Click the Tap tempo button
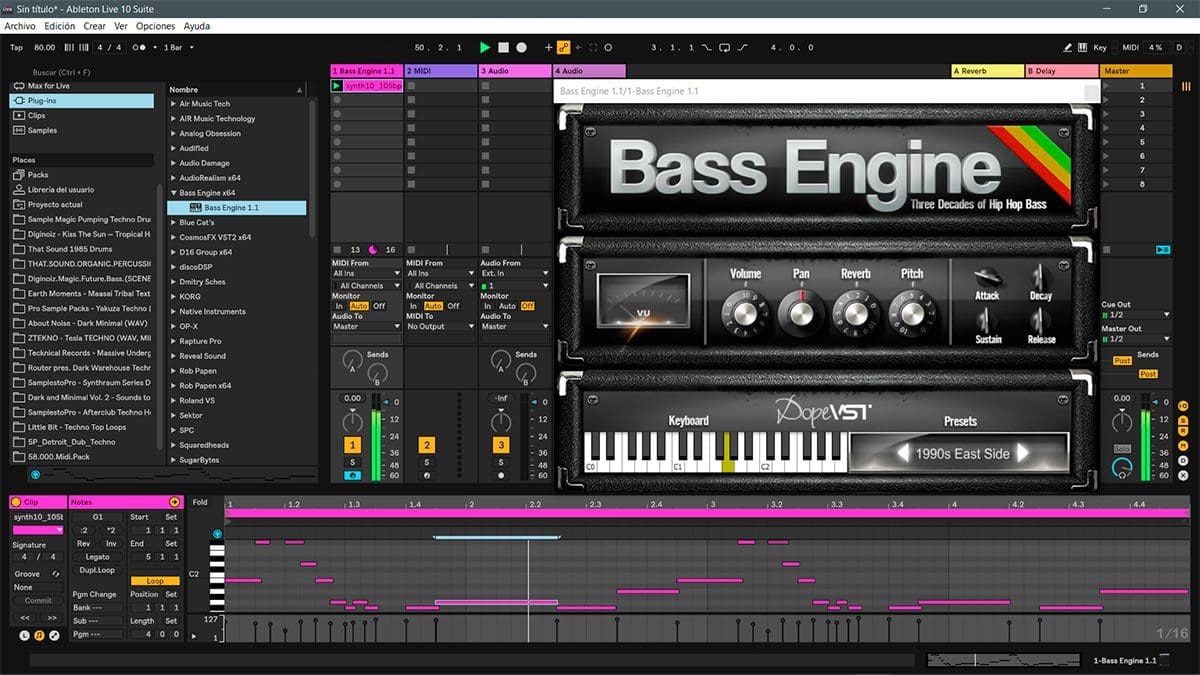This screenshot has height=675, width=1200. tap(16, 47)
